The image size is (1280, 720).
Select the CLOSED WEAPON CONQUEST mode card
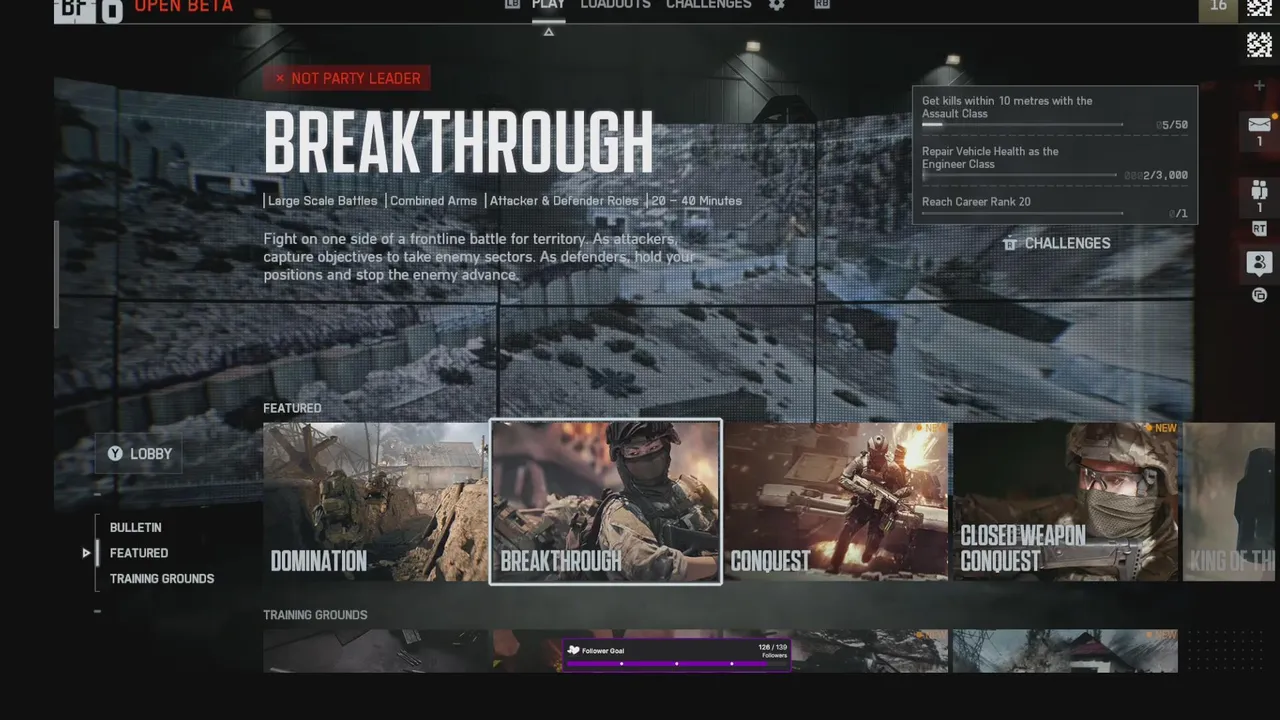coord(1066,502)
